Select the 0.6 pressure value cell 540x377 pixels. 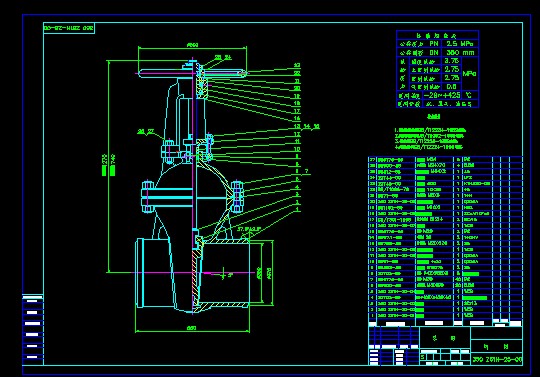(451, 86)
